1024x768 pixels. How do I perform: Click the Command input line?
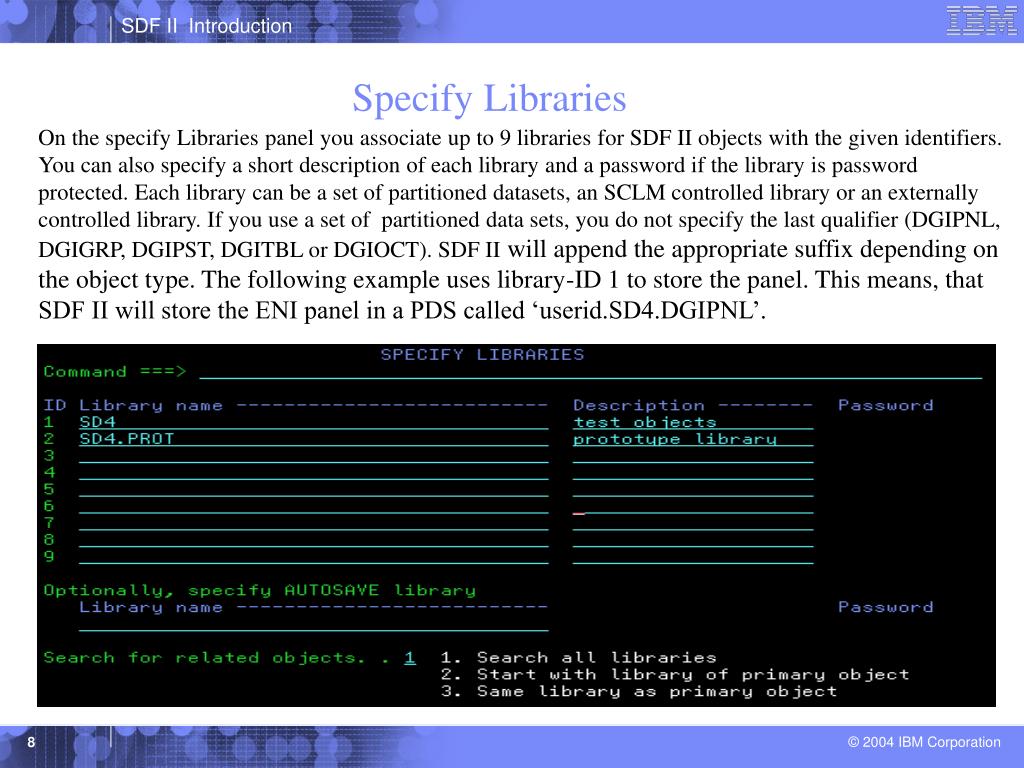tap(590, 372)
